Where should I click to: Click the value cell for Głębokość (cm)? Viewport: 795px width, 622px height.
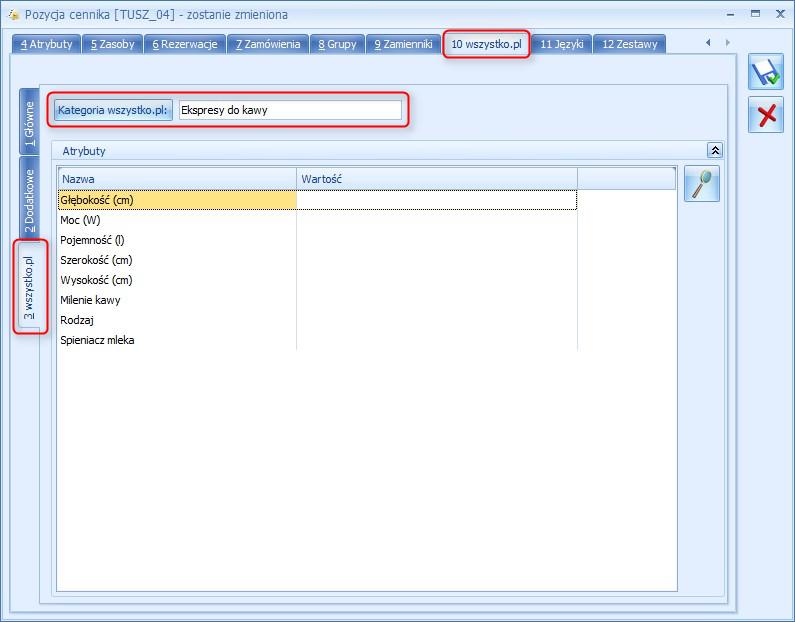(x=437, y=200)
